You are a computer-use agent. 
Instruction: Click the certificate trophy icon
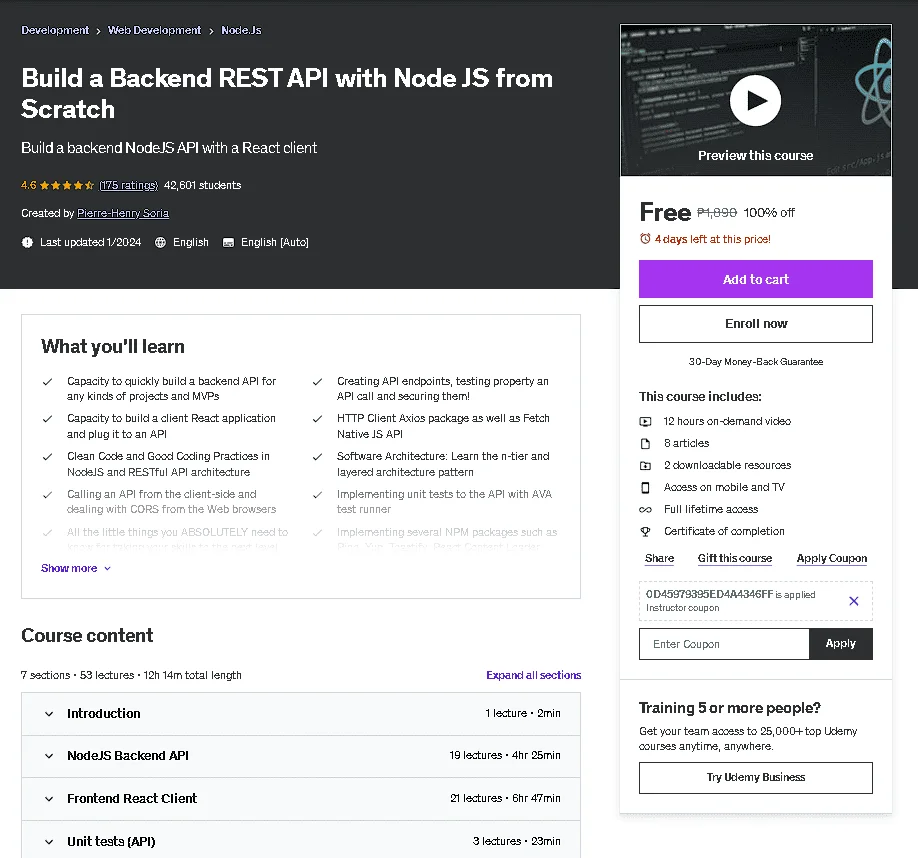pos(645,531)
